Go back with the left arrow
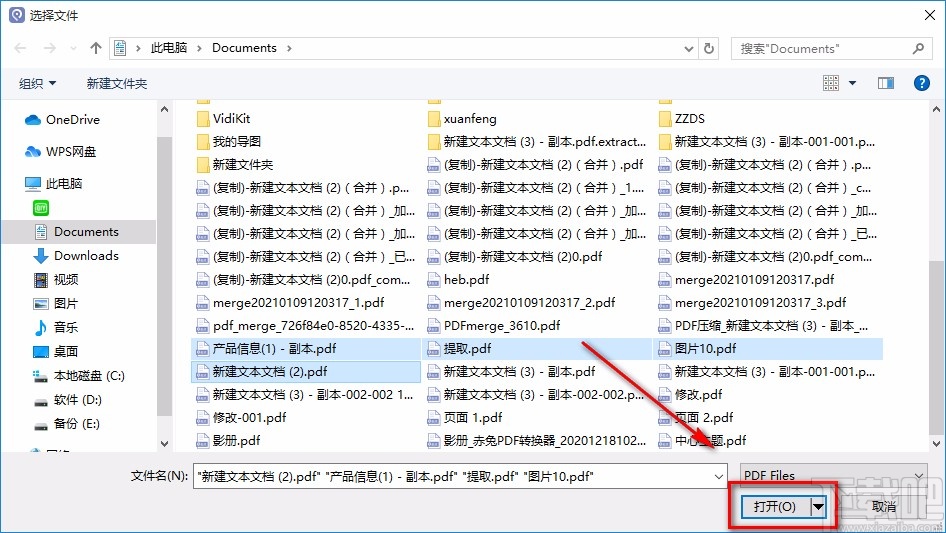This screenshot has width=946, height=533. click(20, 48)
